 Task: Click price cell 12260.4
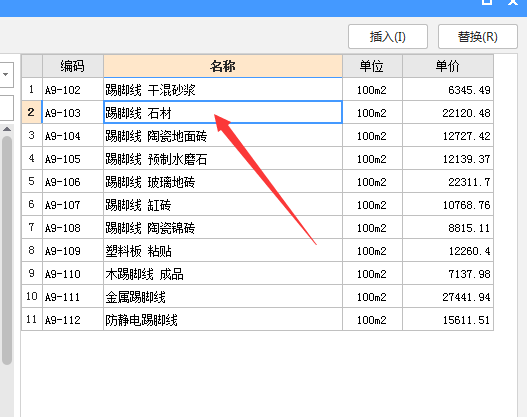coord(448,251)
